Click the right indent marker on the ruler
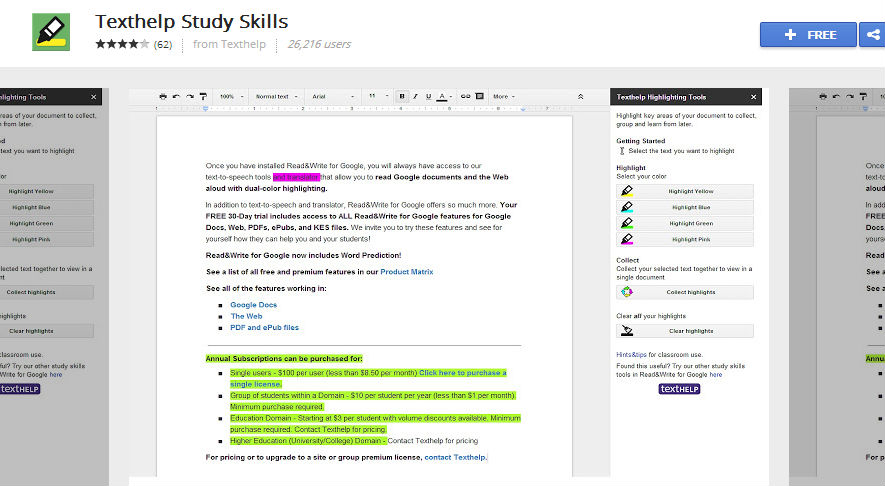885x486 pixels. [523, 108]
